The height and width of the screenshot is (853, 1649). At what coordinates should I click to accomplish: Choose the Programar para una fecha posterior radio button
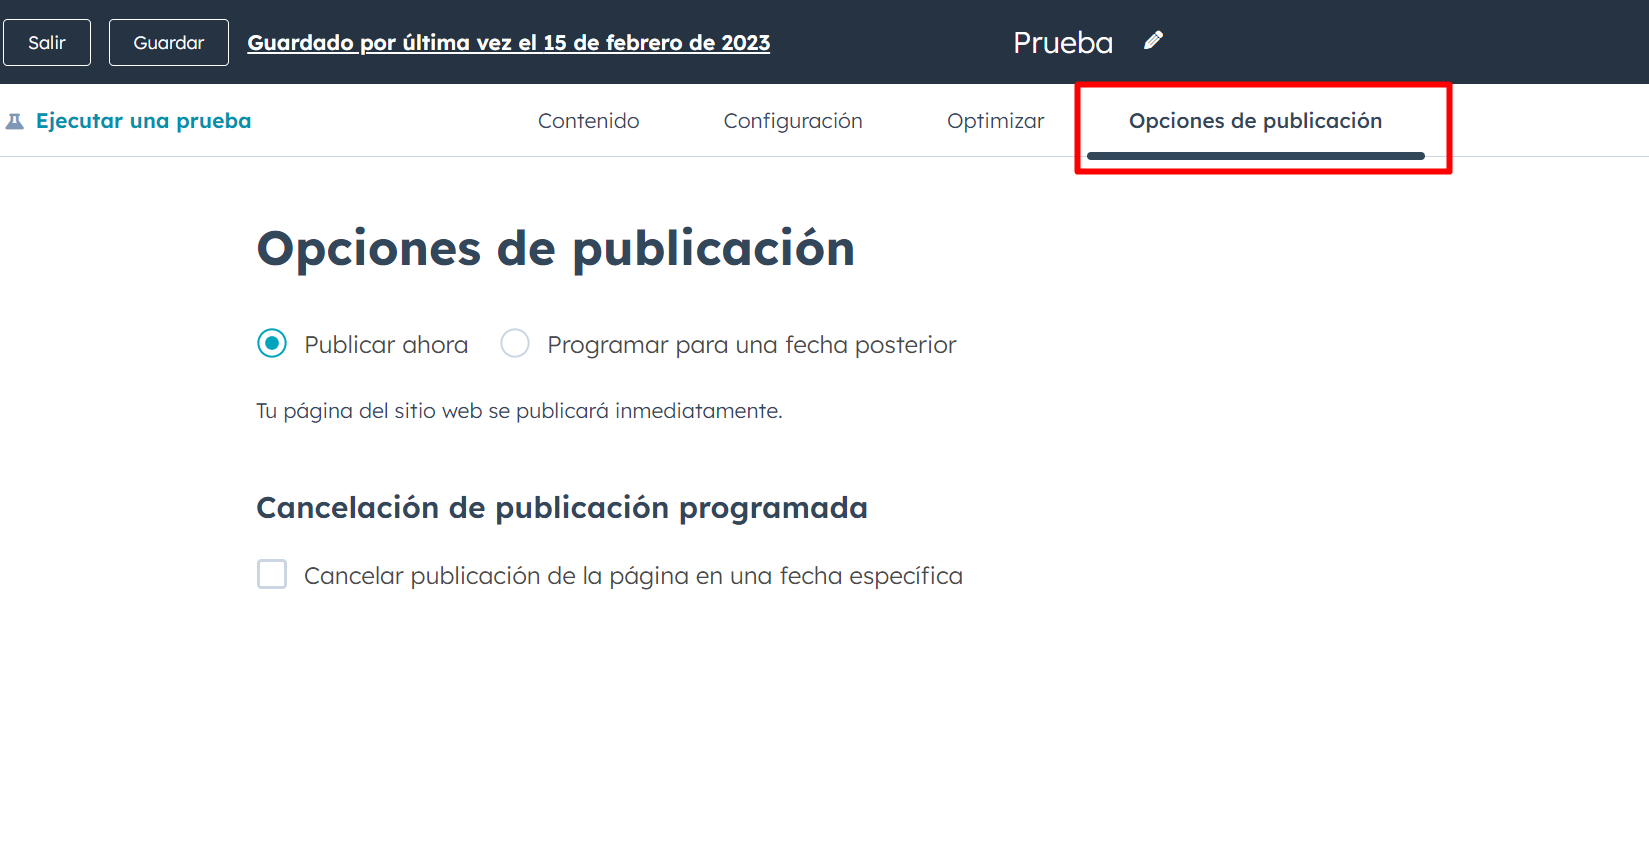pyautogui.click(x=515, y=344)
